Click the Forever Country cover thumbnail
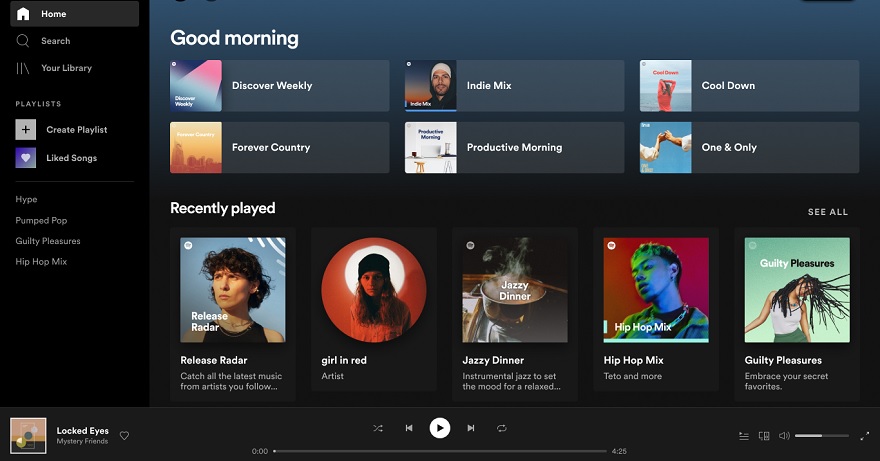 (196, 147)
